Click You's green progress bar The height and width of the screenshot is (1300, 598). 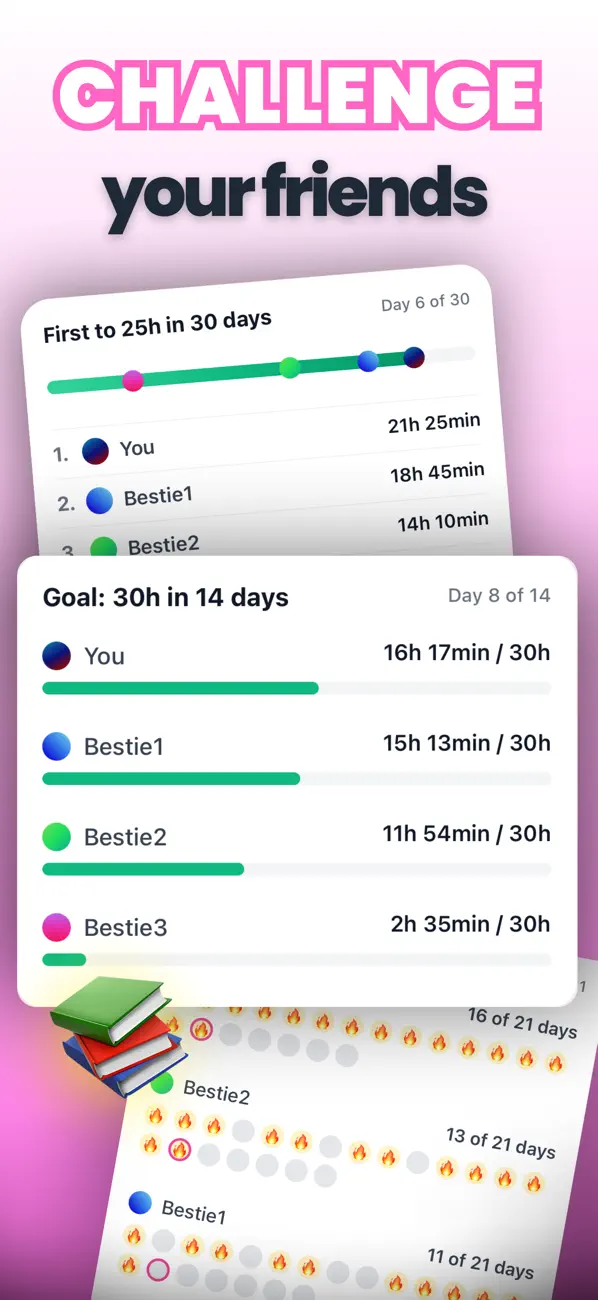[180, 688]
